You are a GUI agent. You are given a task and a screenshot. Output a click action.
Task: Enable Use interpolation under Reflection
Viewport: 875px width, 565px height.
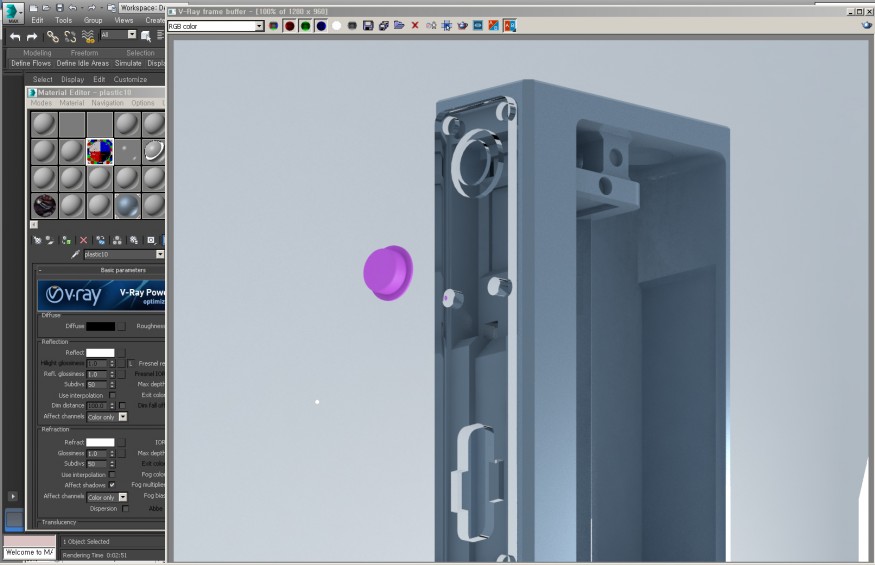(113, 395)
